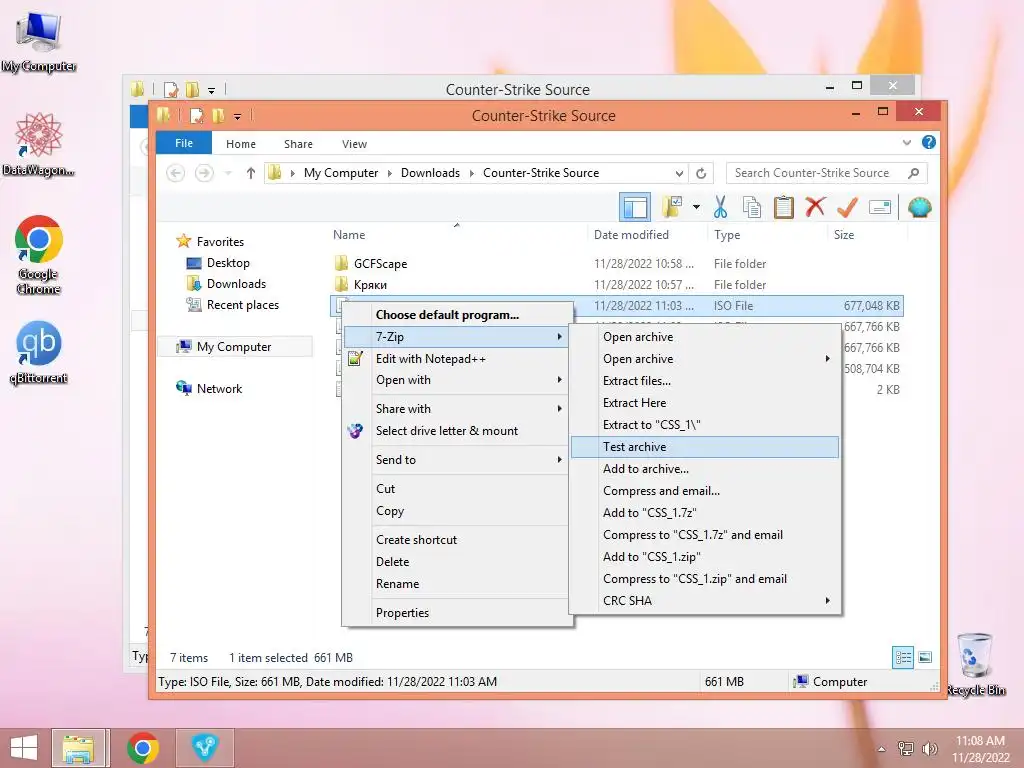Click the Up arrow navigation button

[251, 173]
